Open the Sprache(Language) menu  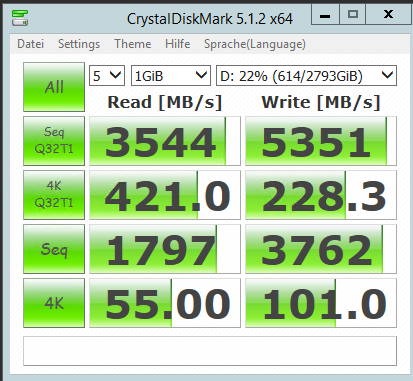255,44
